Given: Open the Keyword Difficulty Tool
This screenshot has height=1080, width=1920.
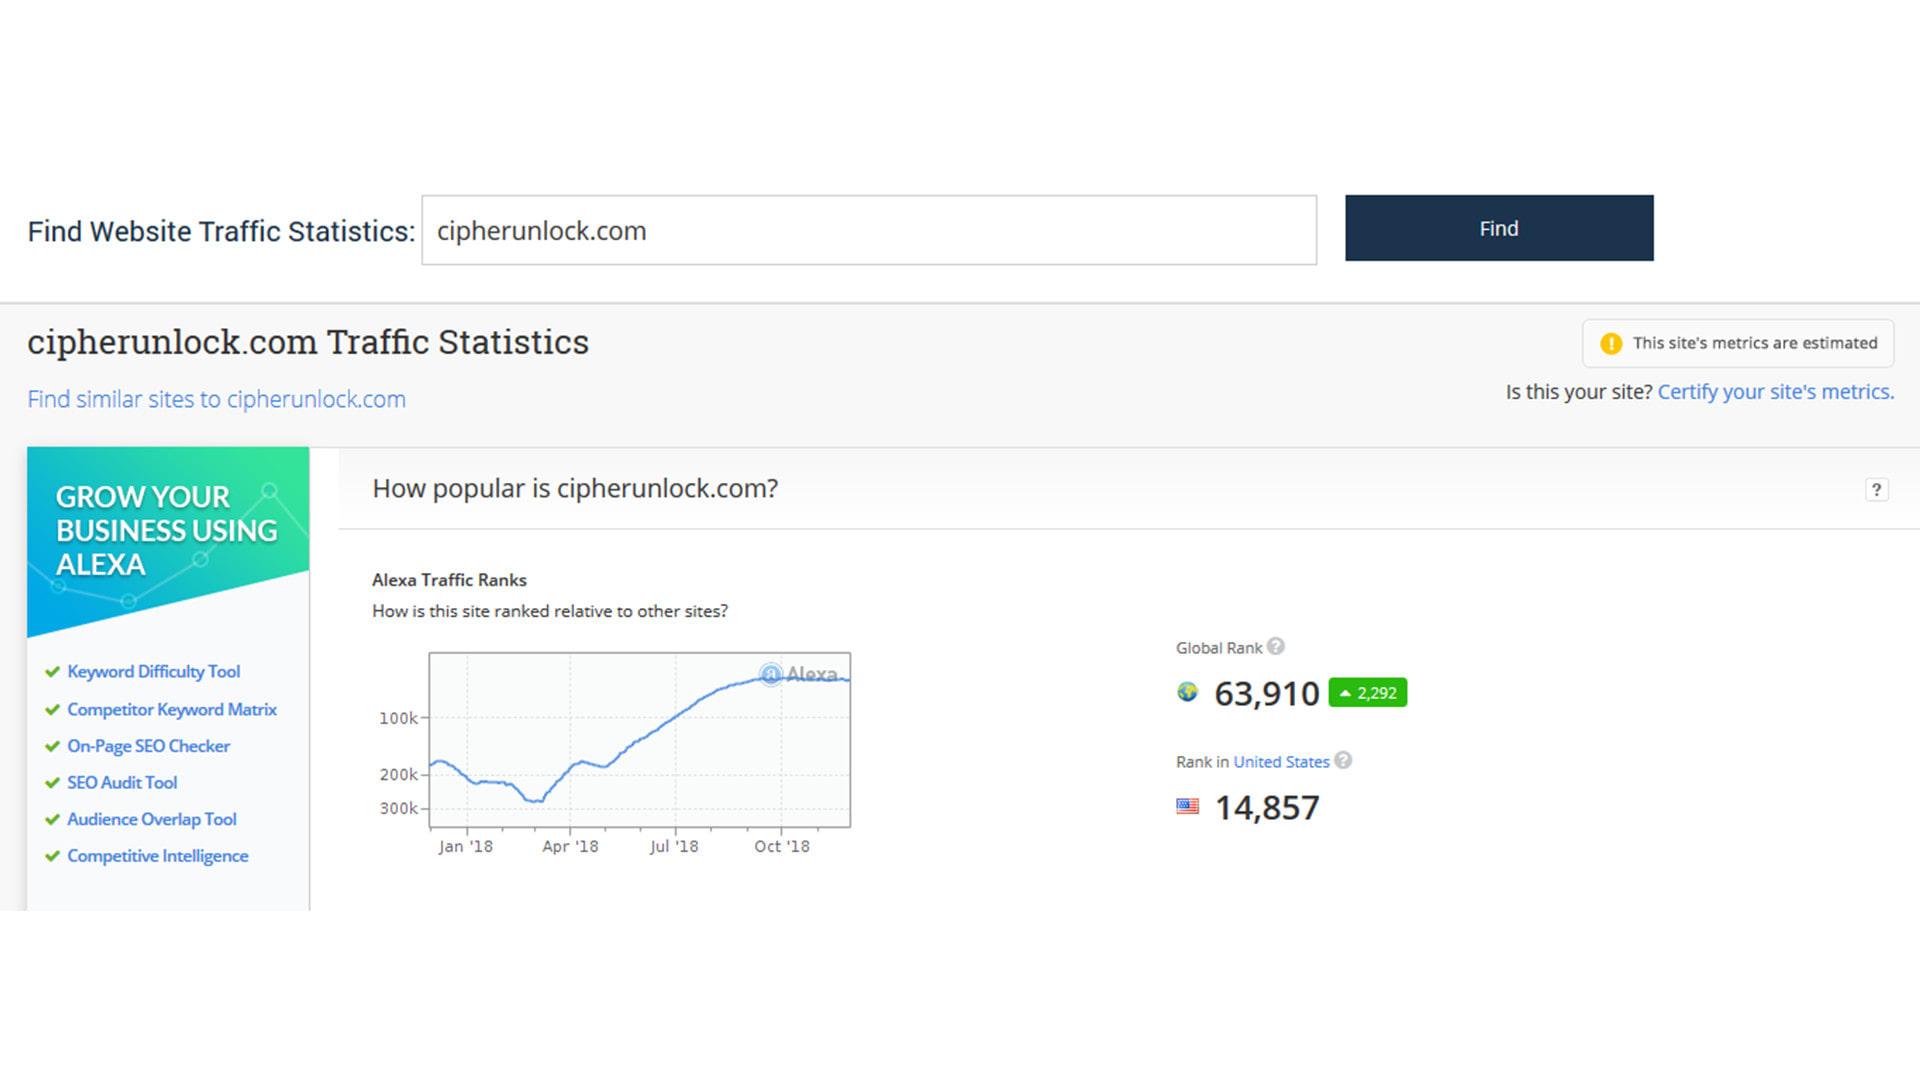Looking at the screenshot, I should tap(153, 671).
